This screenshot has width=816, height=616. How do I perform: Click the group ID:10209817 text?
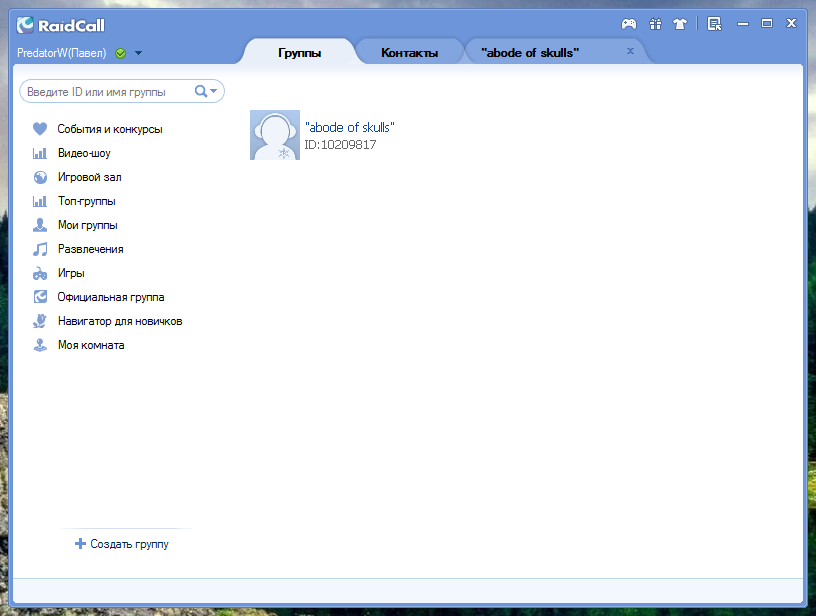tap(340, 145)
